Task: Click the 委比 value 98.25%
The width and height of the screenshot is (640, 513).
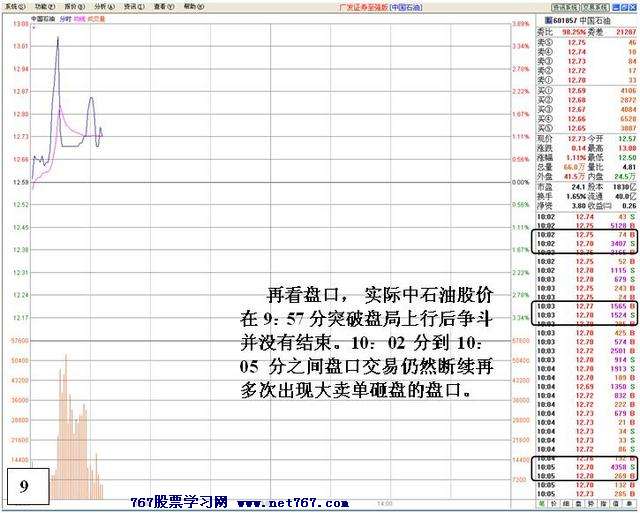Action: [573, 32]
